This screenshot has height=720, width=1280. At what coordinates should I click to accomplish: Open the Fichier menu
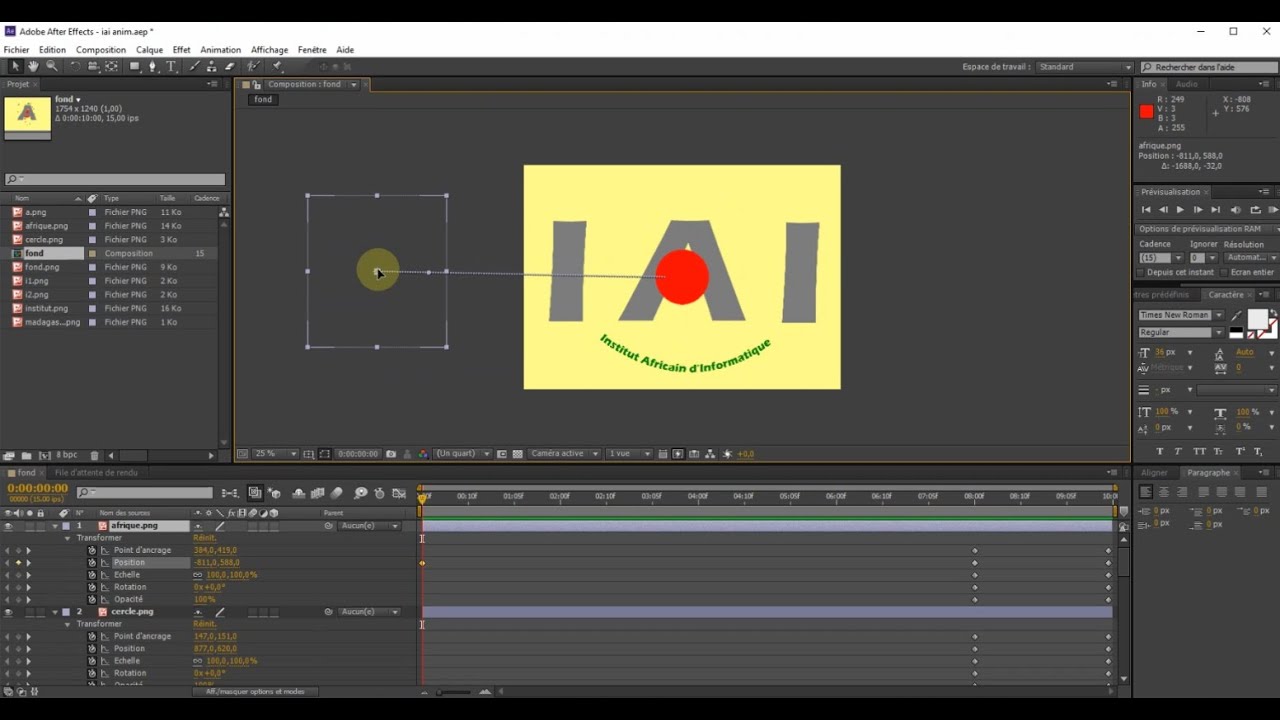pos(17,50)
